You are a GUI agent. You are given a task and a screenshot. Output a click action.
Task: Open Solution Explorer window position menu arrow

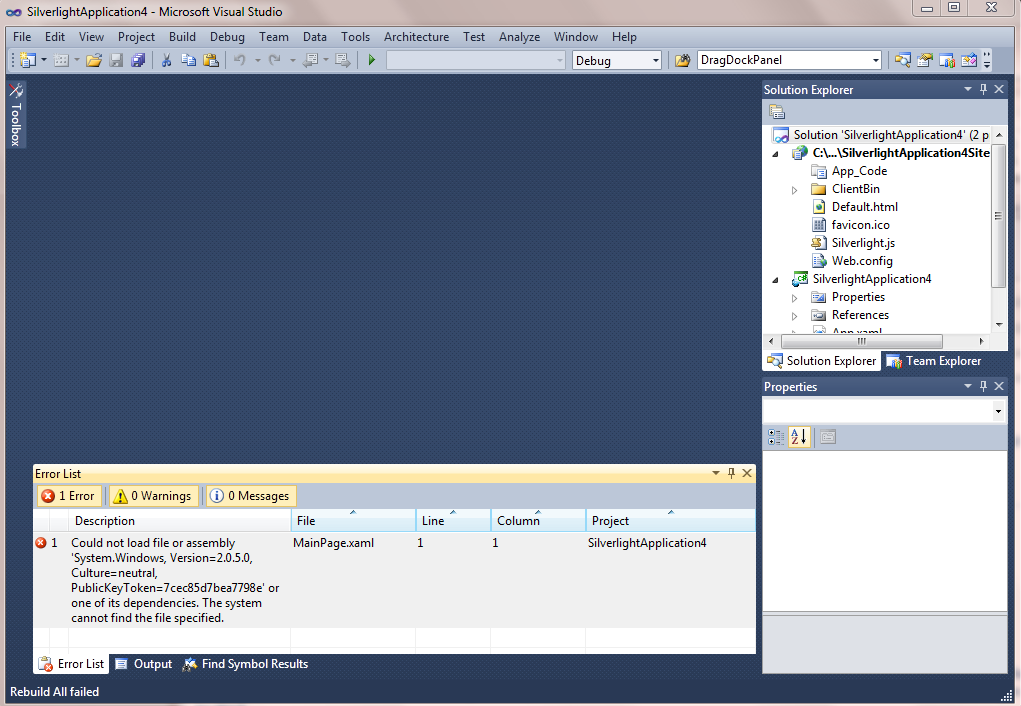pos(968,89)
